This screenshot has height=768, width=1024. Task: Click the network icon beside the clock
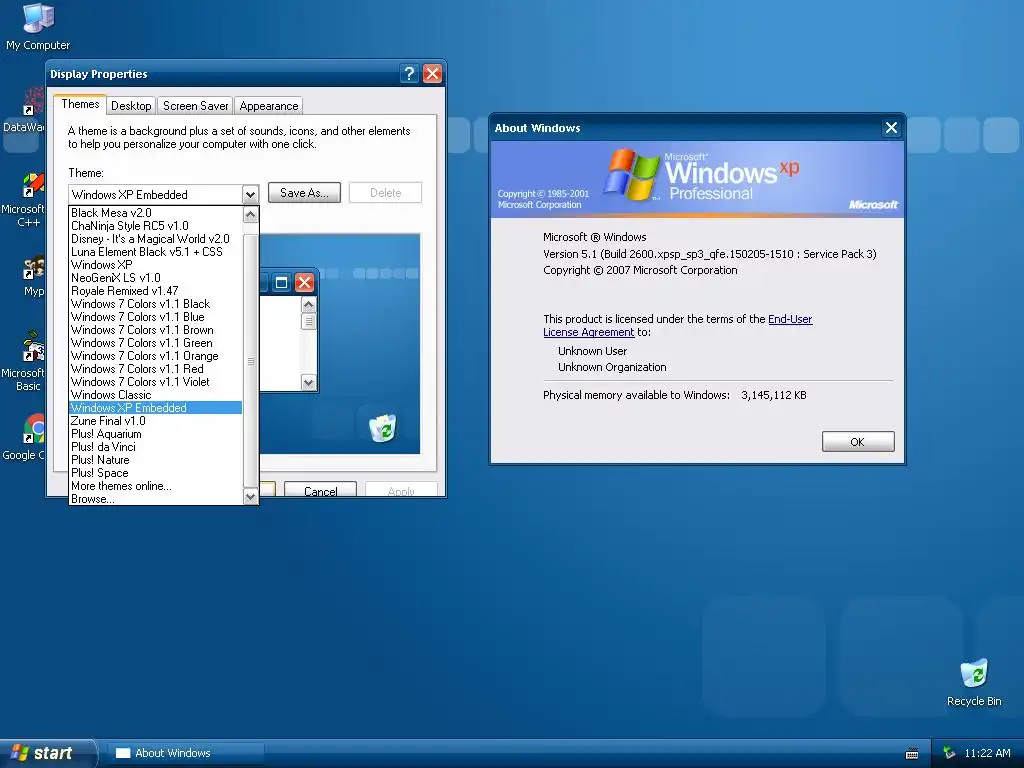[x=949, y=753]
